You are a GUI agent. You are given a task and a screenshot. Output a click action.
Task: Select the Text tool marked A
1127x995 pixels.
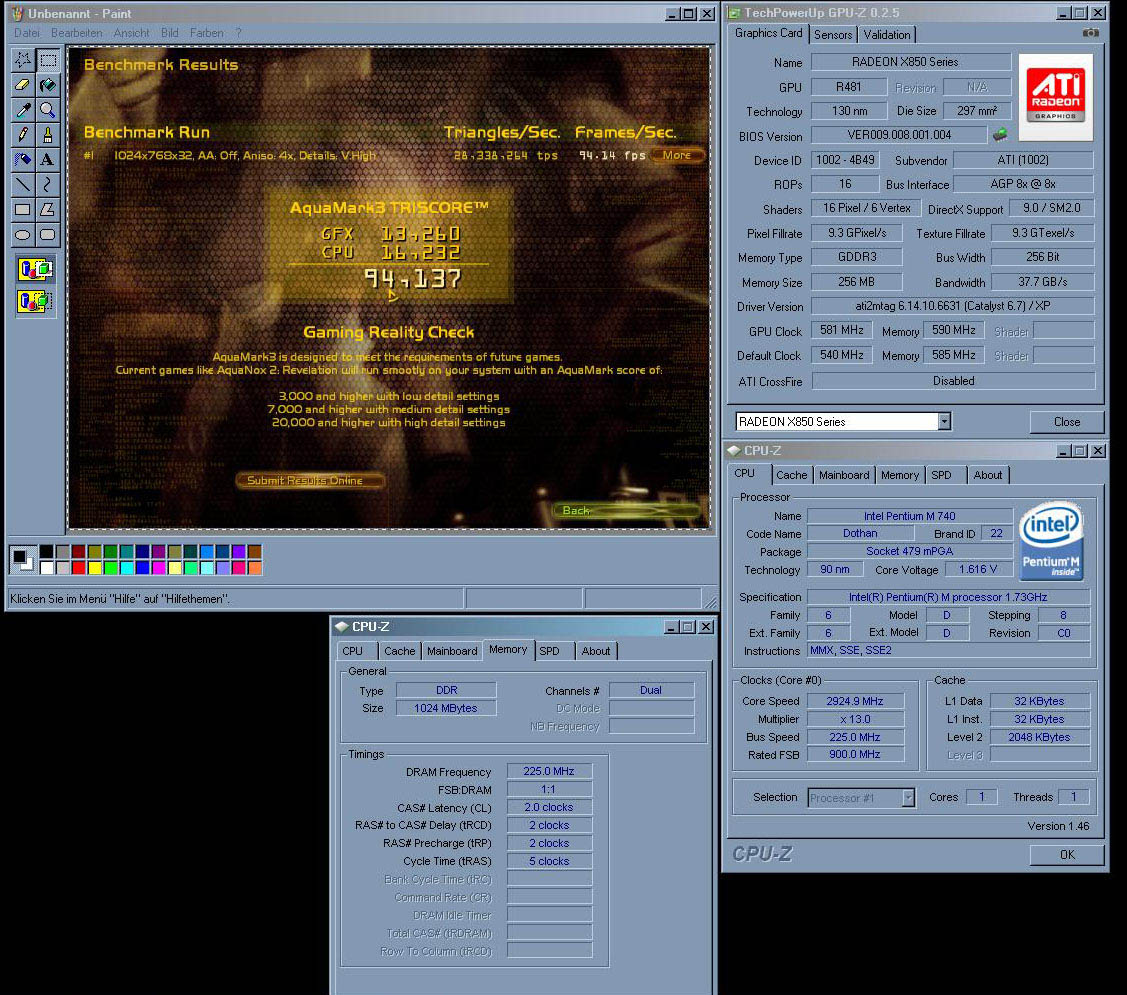[48, 160]
